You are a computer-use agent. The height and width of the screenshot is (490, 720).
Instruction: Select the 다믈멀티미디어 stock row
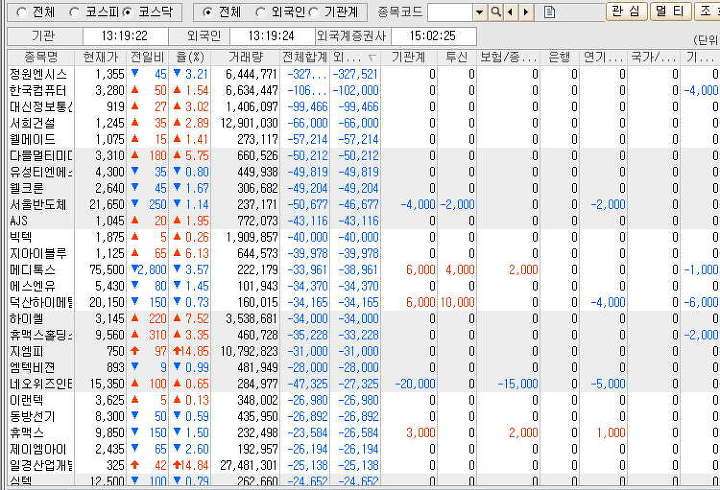click(x=364, y=156)
